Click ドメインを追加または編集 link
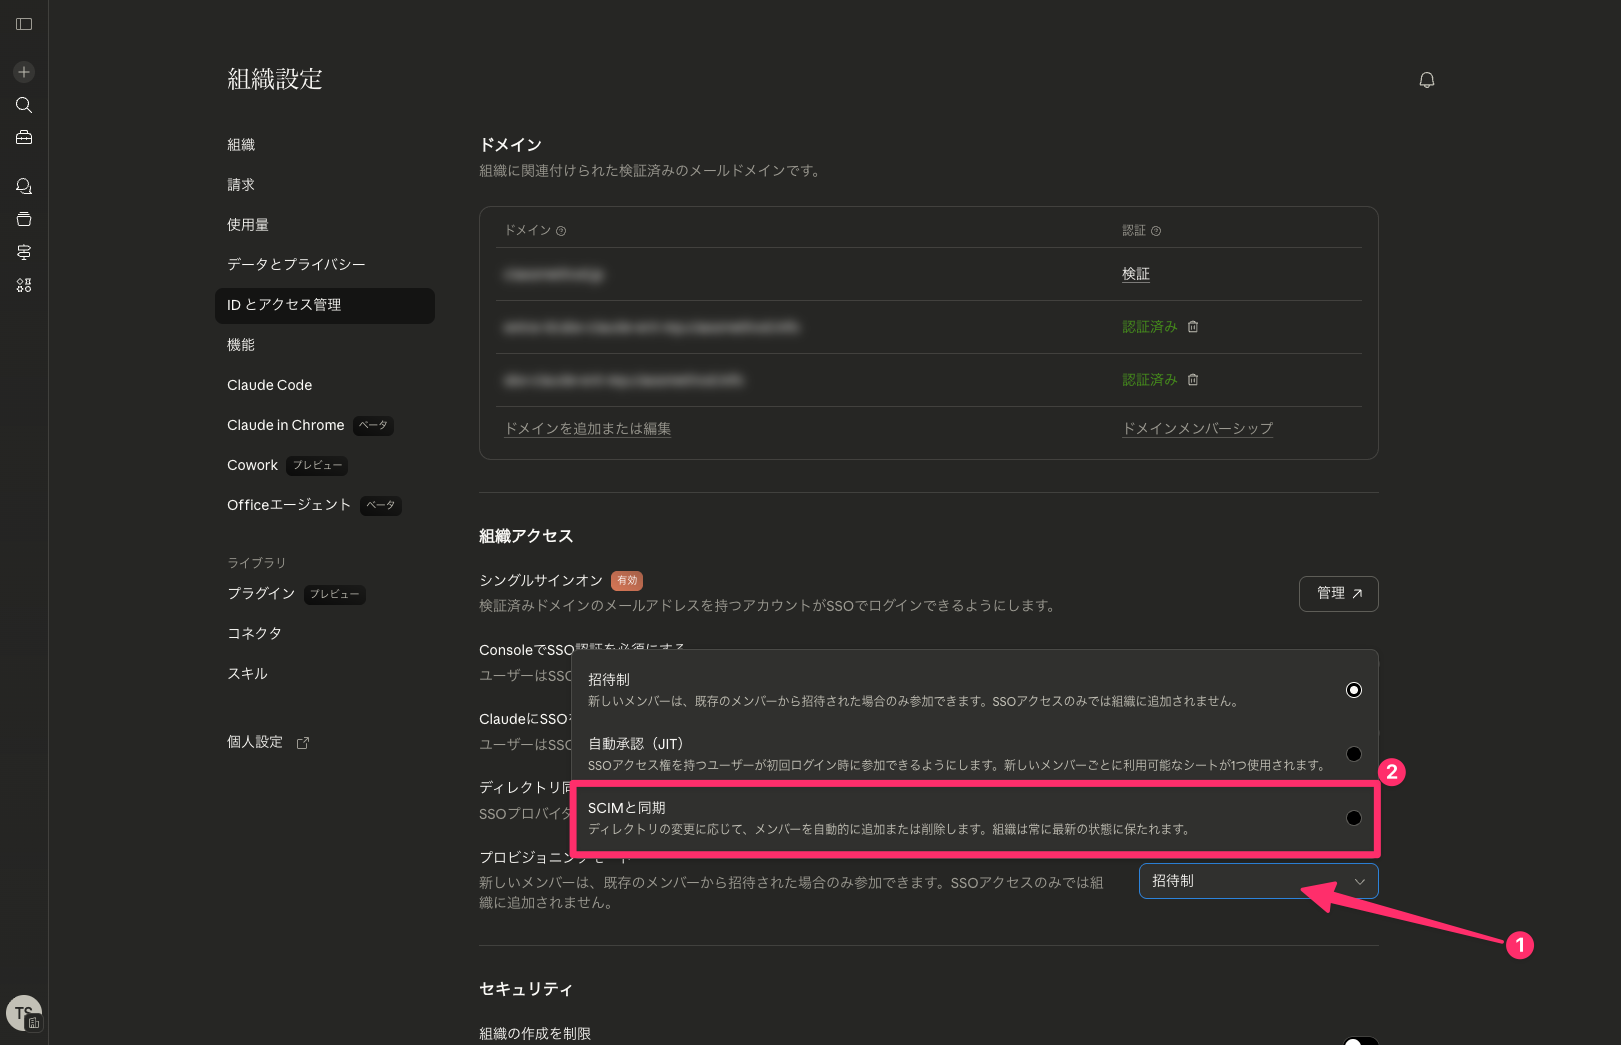The width and height of the screenshot is (1621, 1045). [587, 429]
